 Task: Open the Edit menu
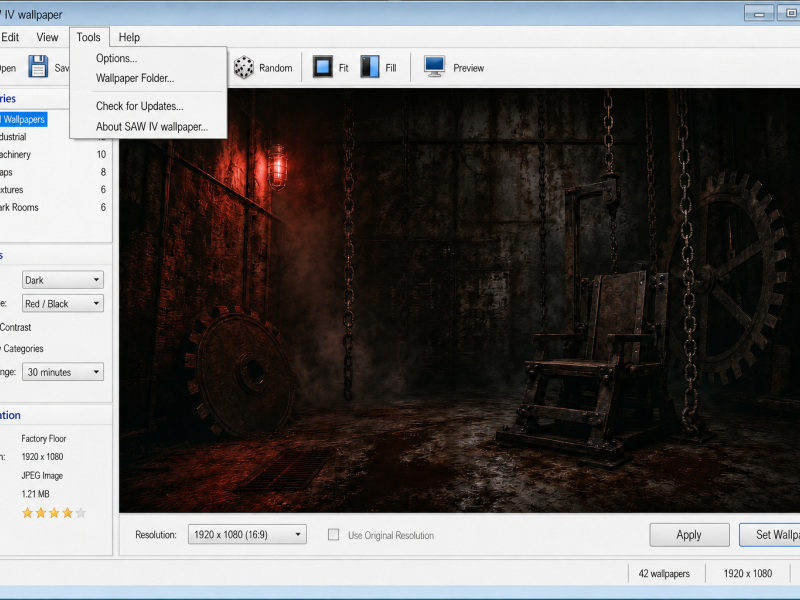10,37
